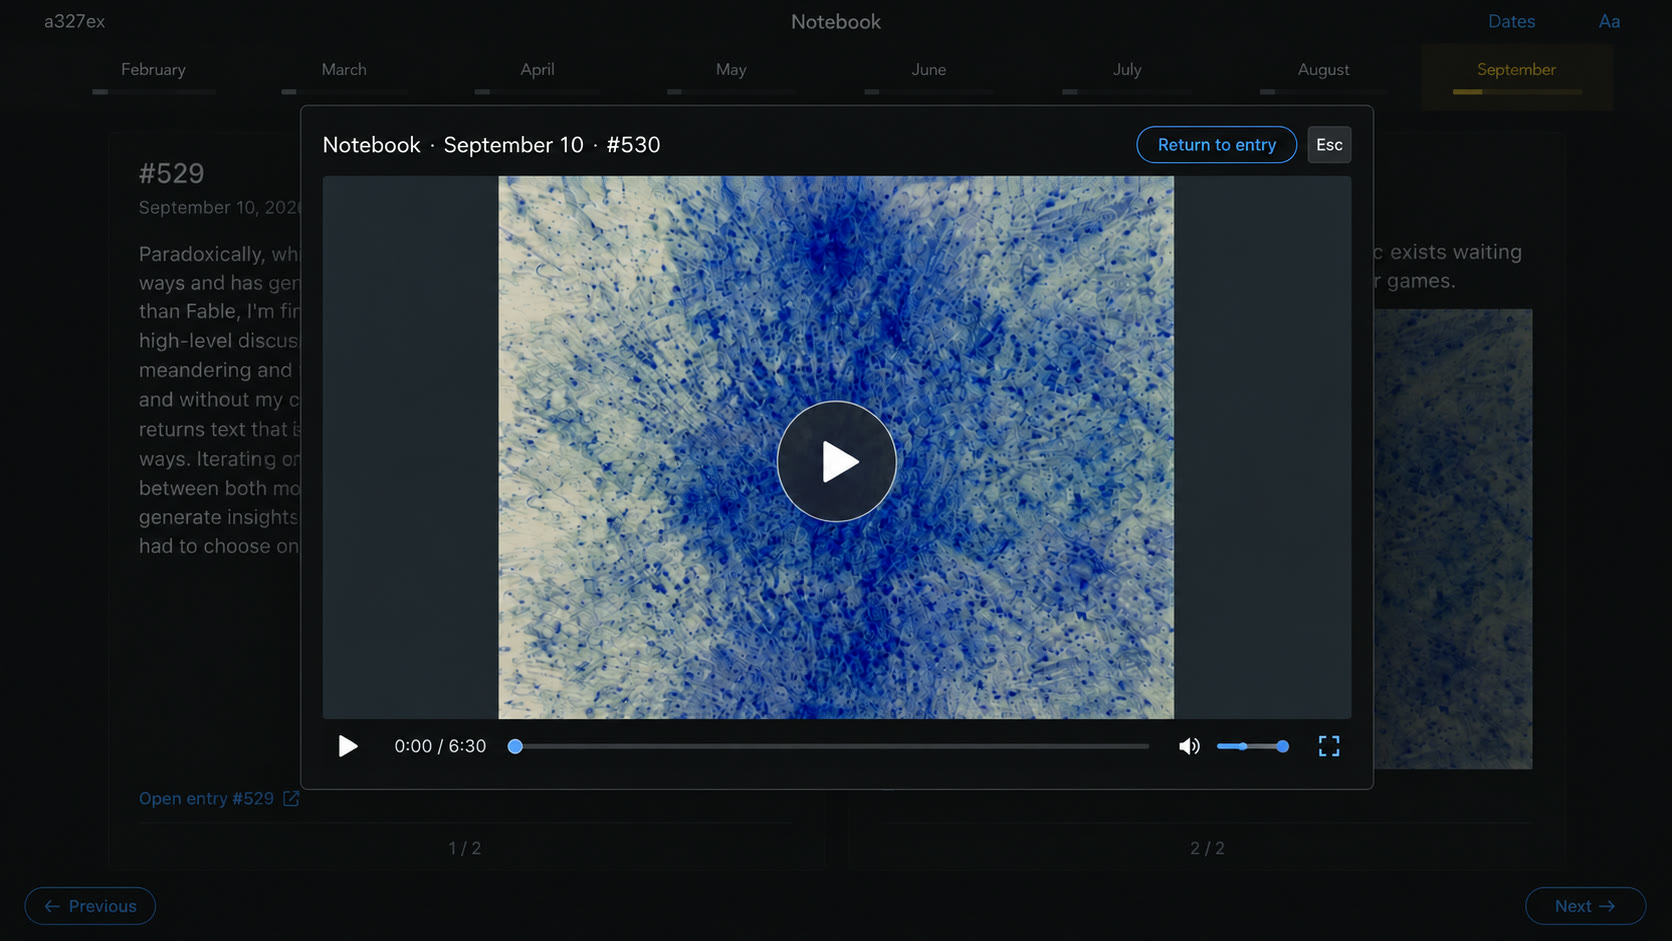Open the Aa text size option
The image size is (1672, 941).
tap(1609, 21)
